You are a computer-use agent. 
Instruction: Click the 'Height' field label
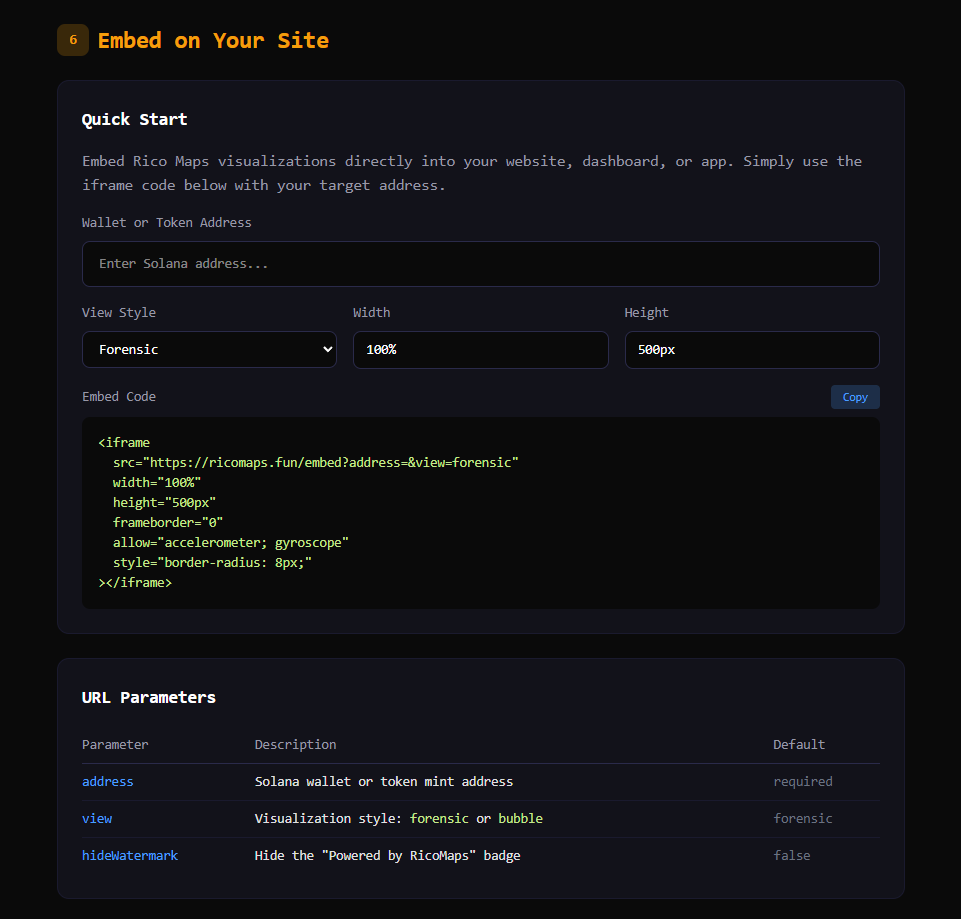pyautogui.click(x=647, y=313)
